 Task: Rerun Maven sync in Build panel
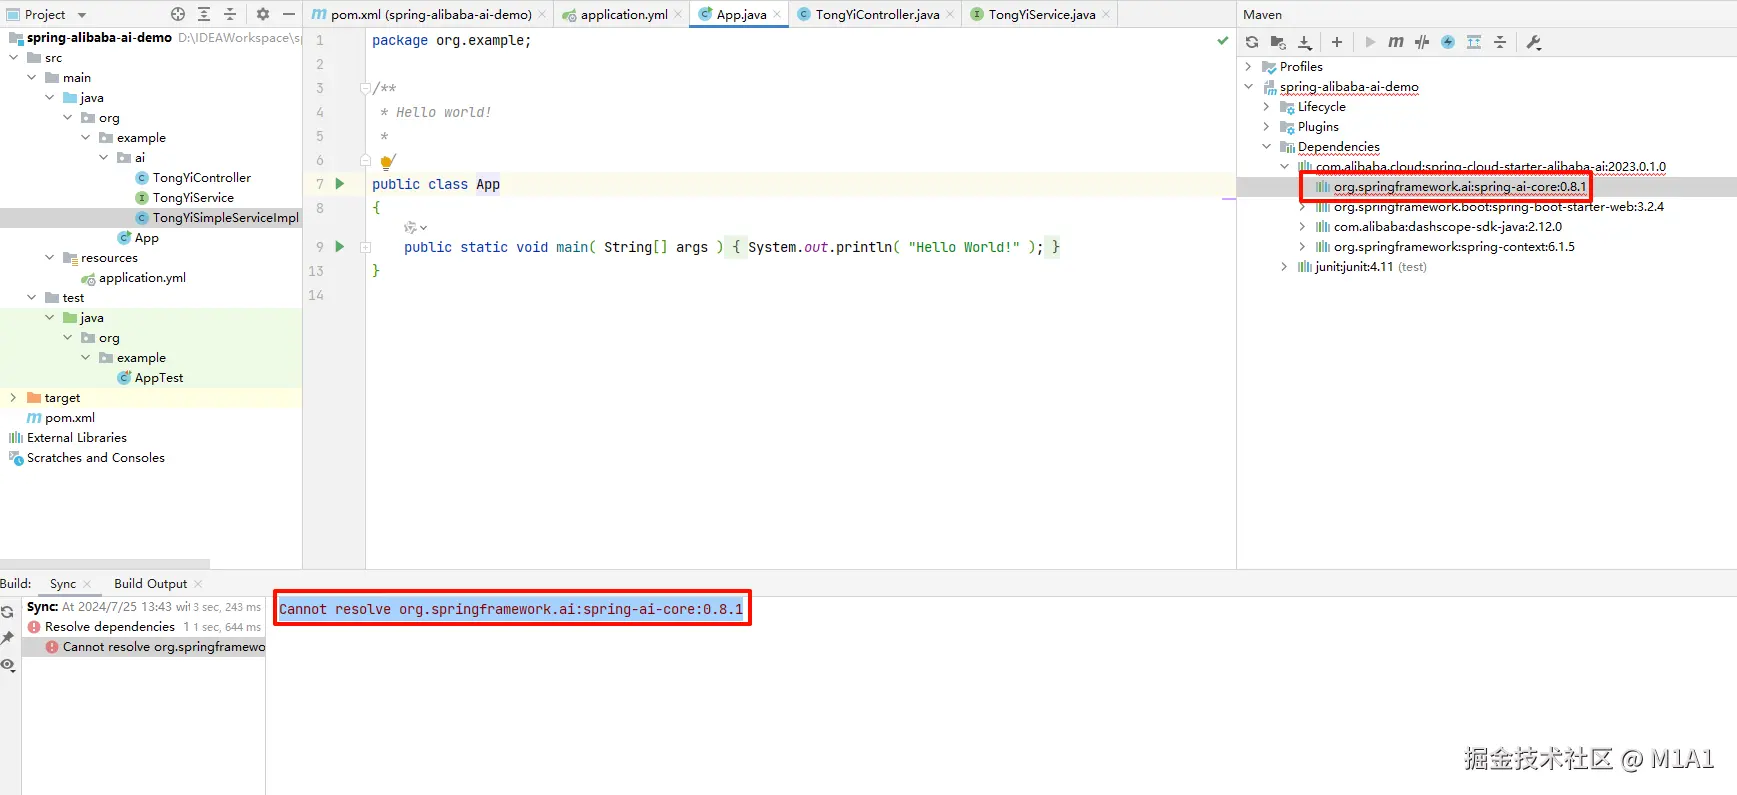pyautogui.click(x=8, y=612)
